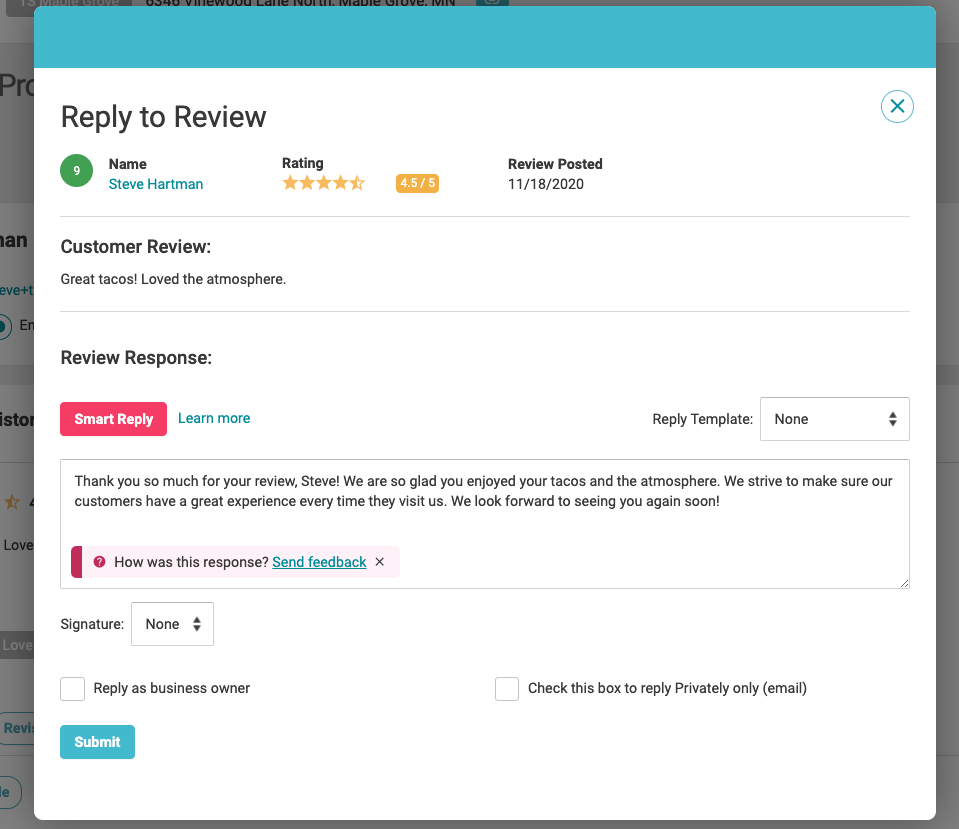Click the Reply to Review heading
The height and width of the screenshot is (829, 959).
tap(164, 117)
